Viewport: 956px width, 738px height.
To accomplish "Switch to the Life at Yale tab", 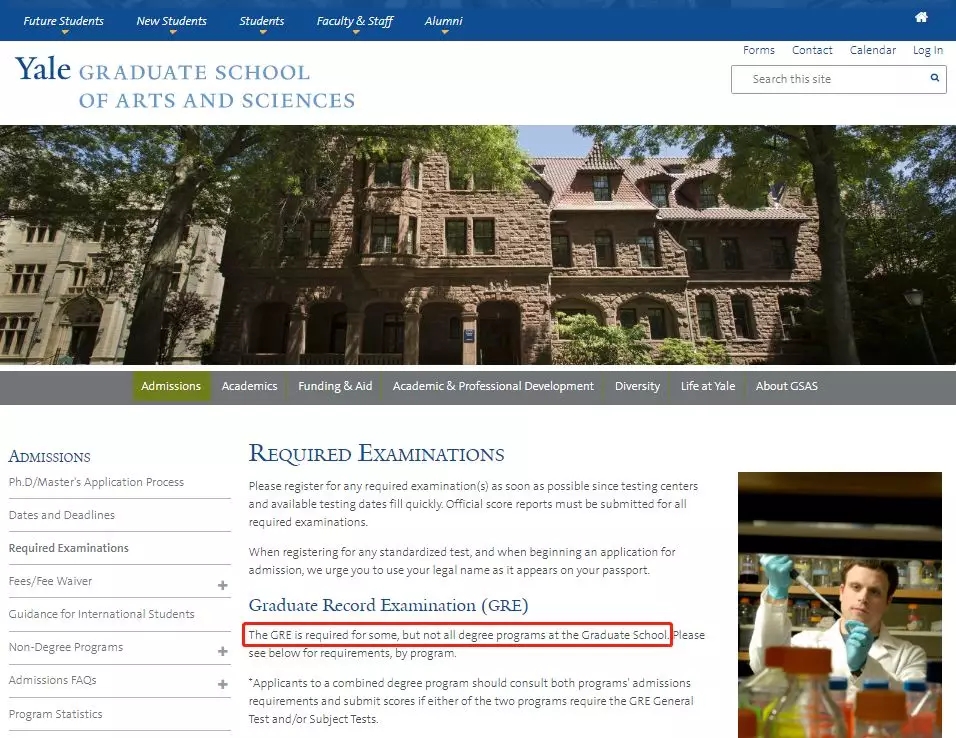I will pyautogui.click(x=708, y=386).
